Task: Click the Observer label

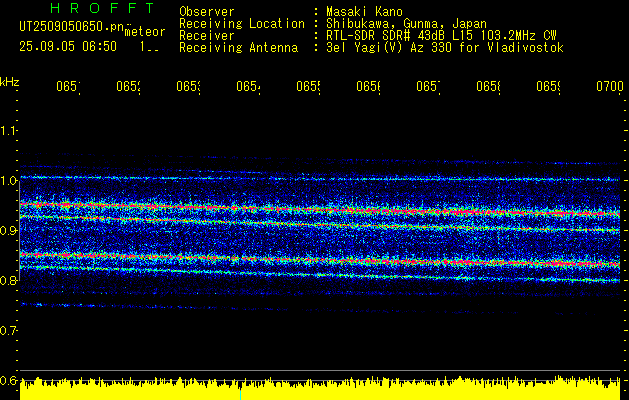Action: 207,12
